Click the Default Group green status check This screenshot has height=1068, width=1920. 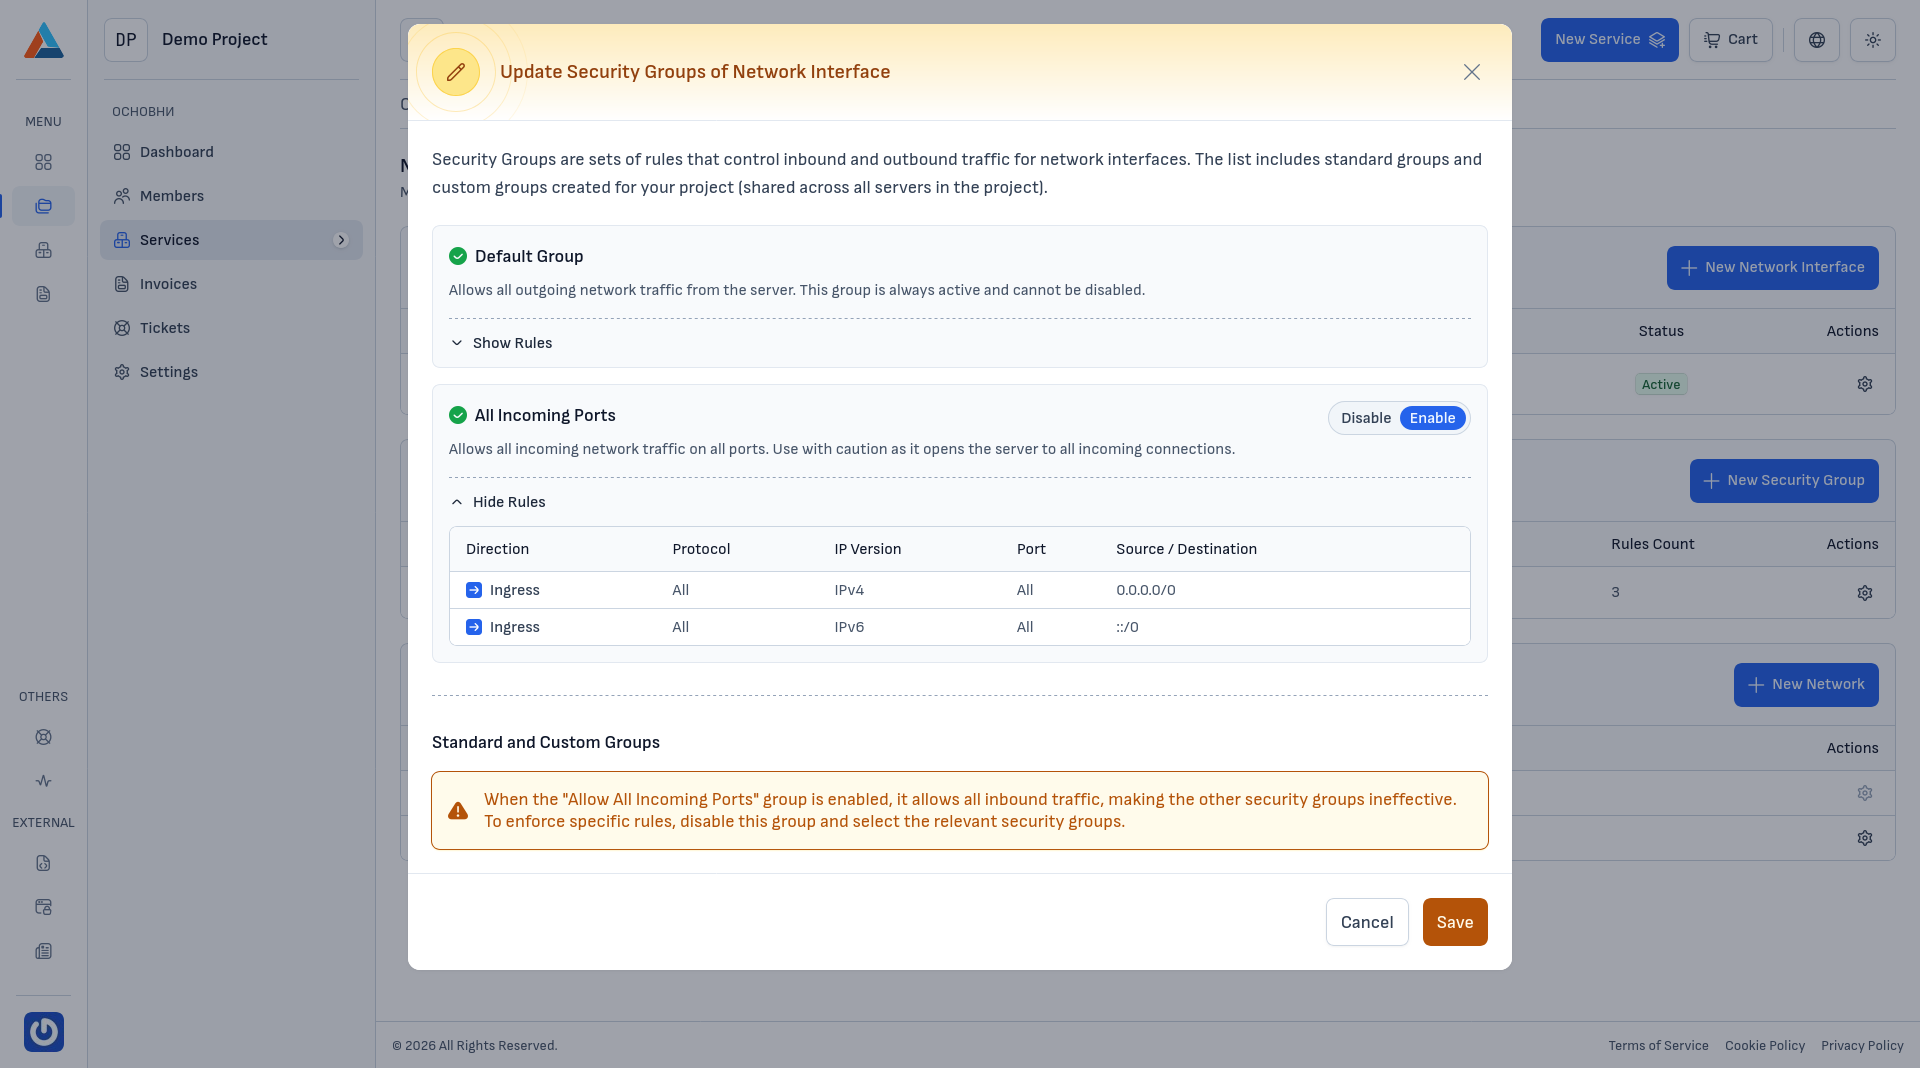click(x=458, y=256)
